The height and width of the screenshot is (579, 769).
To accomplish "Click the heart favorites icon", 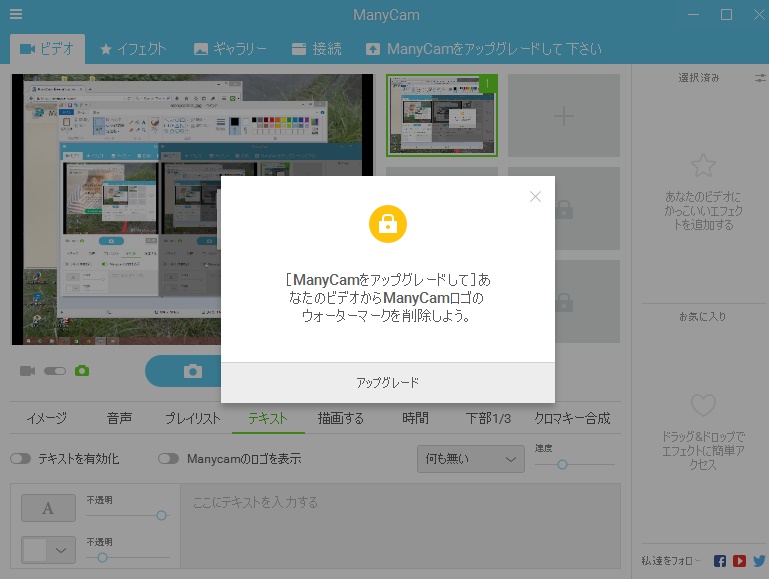I will click(703, 405).
